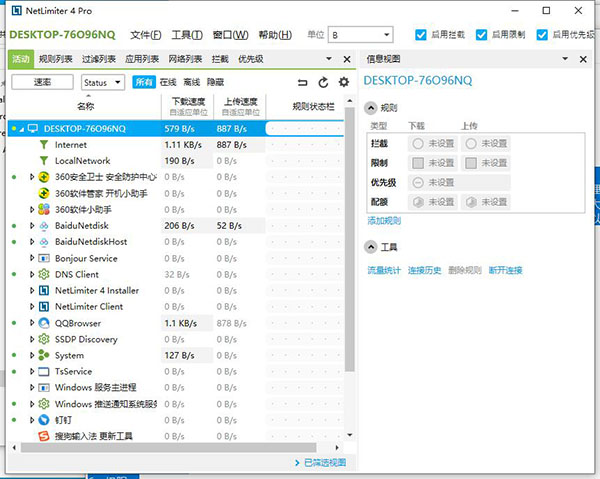Image resolution: width=600 pixels, height=479 pixels.
Task: Open the 信息视图 panel dropdown arrow
Action: [x=565, y=59]
